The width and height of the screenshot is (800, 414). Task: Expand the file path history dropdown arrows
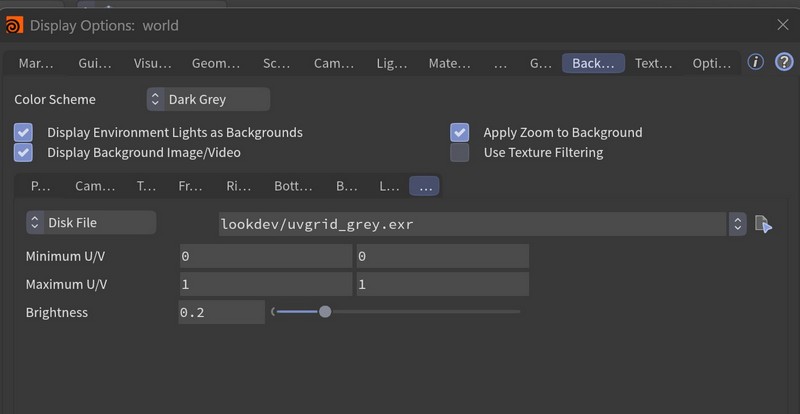pyautogui.click(x=737, y=224)
